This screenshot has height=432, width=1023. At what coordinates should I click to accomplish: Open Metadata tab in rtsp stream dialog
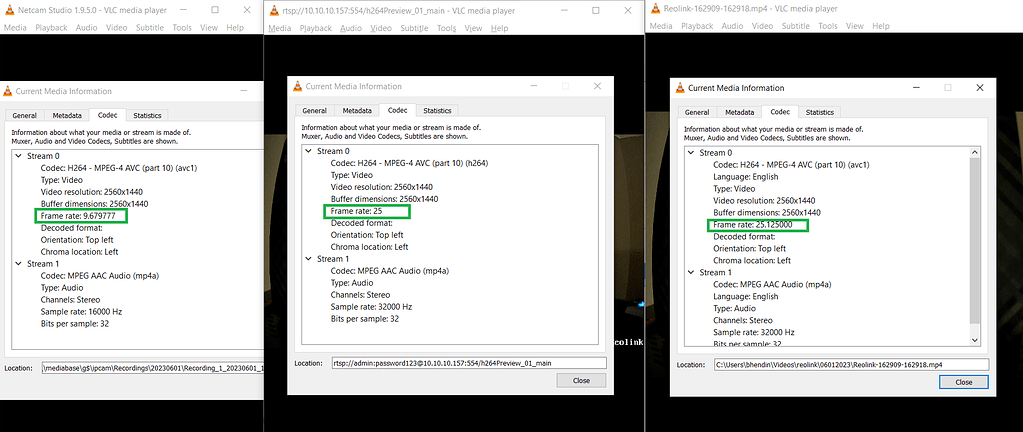pyautogui.click(x=357, y=110)
